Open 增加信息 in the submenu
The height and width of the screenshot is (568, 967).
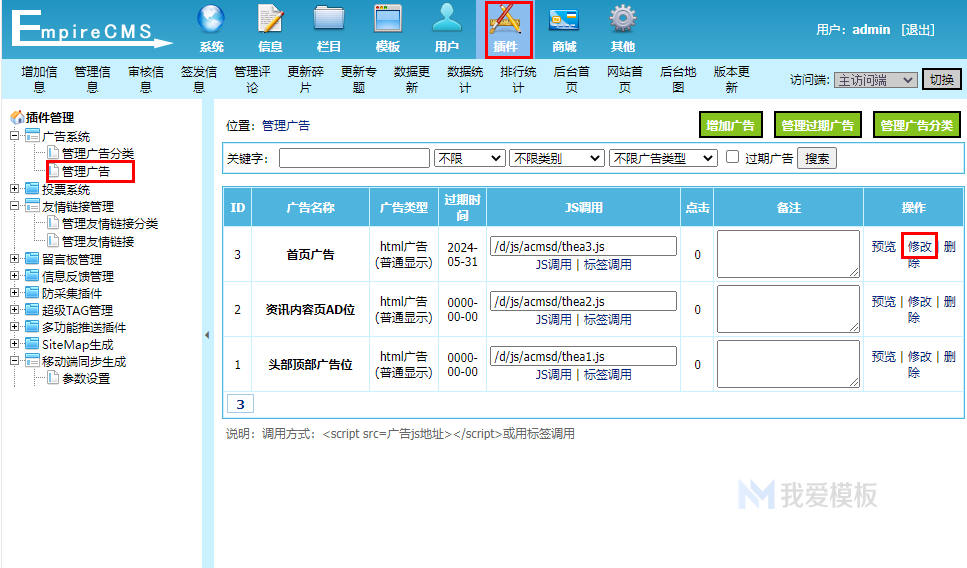pos(39,80)
